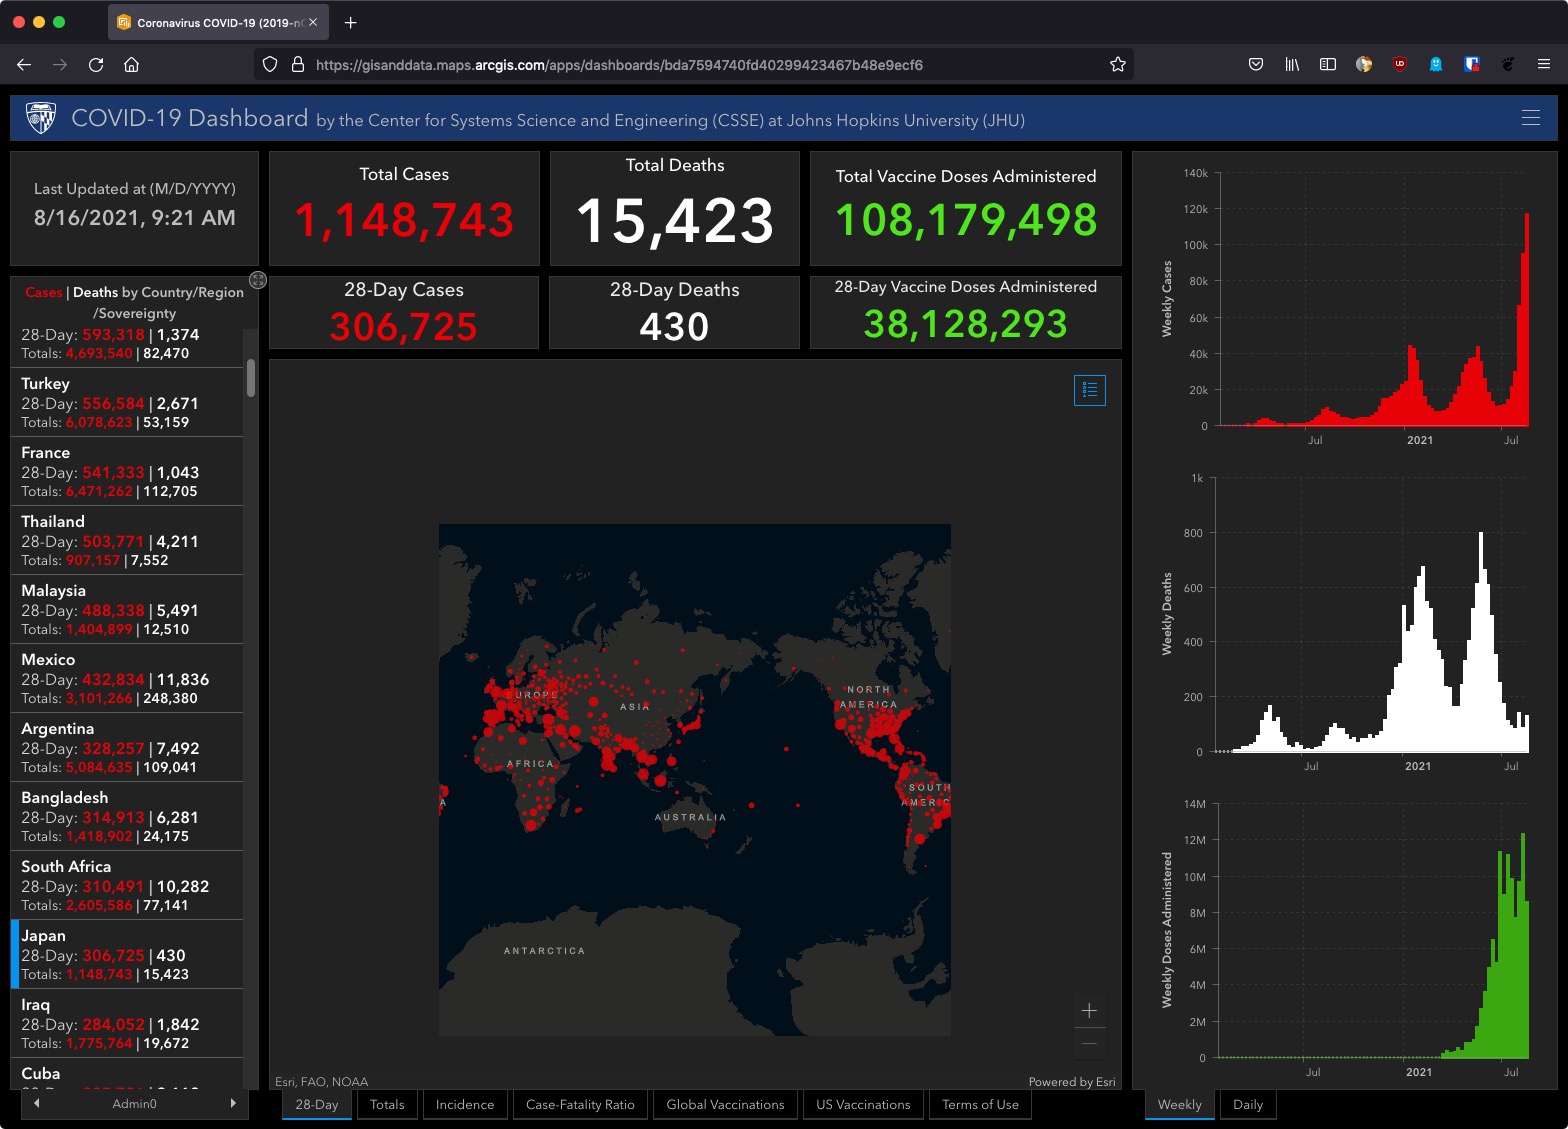
Task: Bookmark this page with the star
Action: 1118,64
